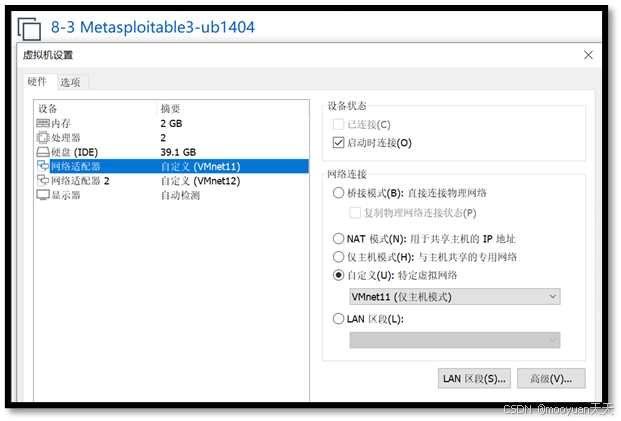Click the hard disk (IDE) device icon
This screenshot has width=621, height=421.
[43, 152]
